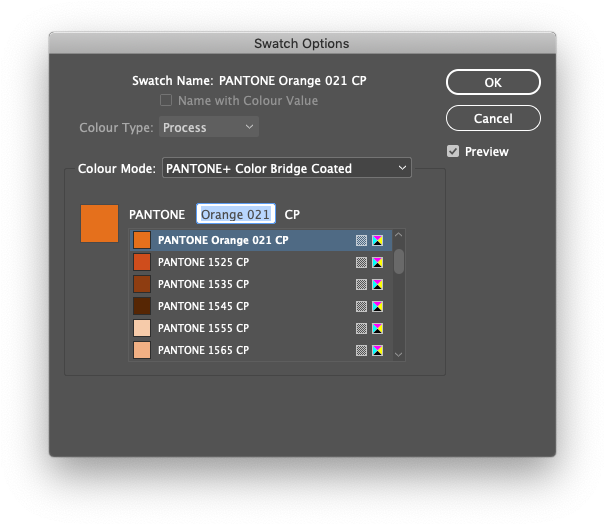Select the PANTONE Orange 021 CP list entry

[261, 240]
